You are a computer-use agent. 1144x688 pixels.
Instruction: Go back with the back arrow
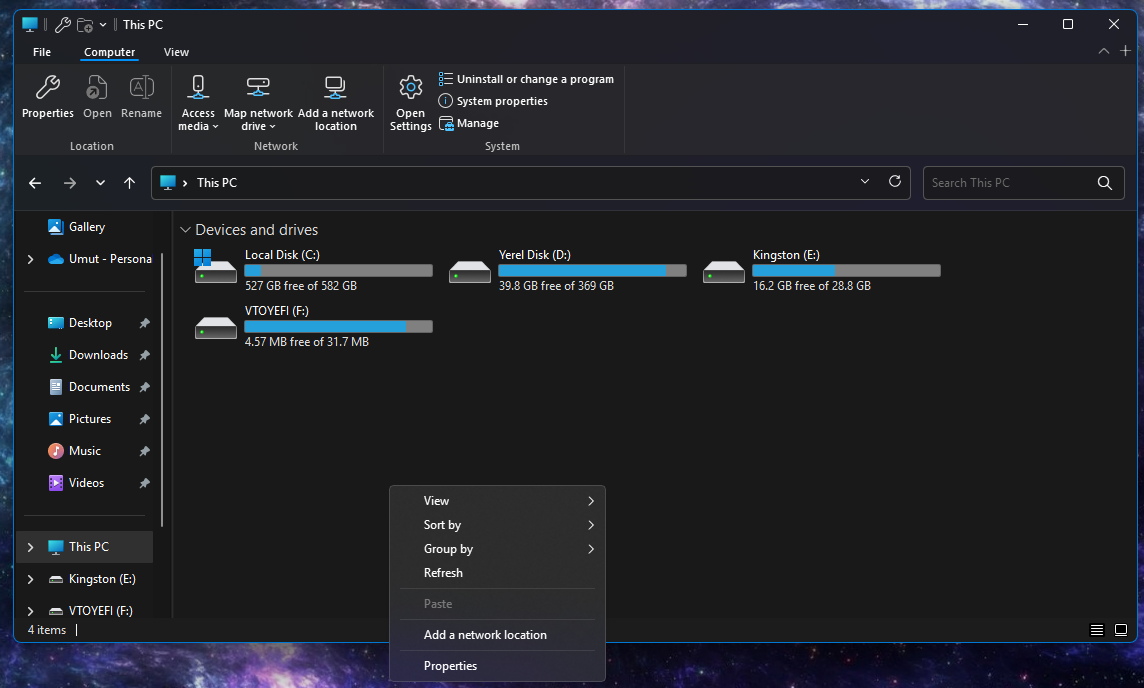coord(35,183)
